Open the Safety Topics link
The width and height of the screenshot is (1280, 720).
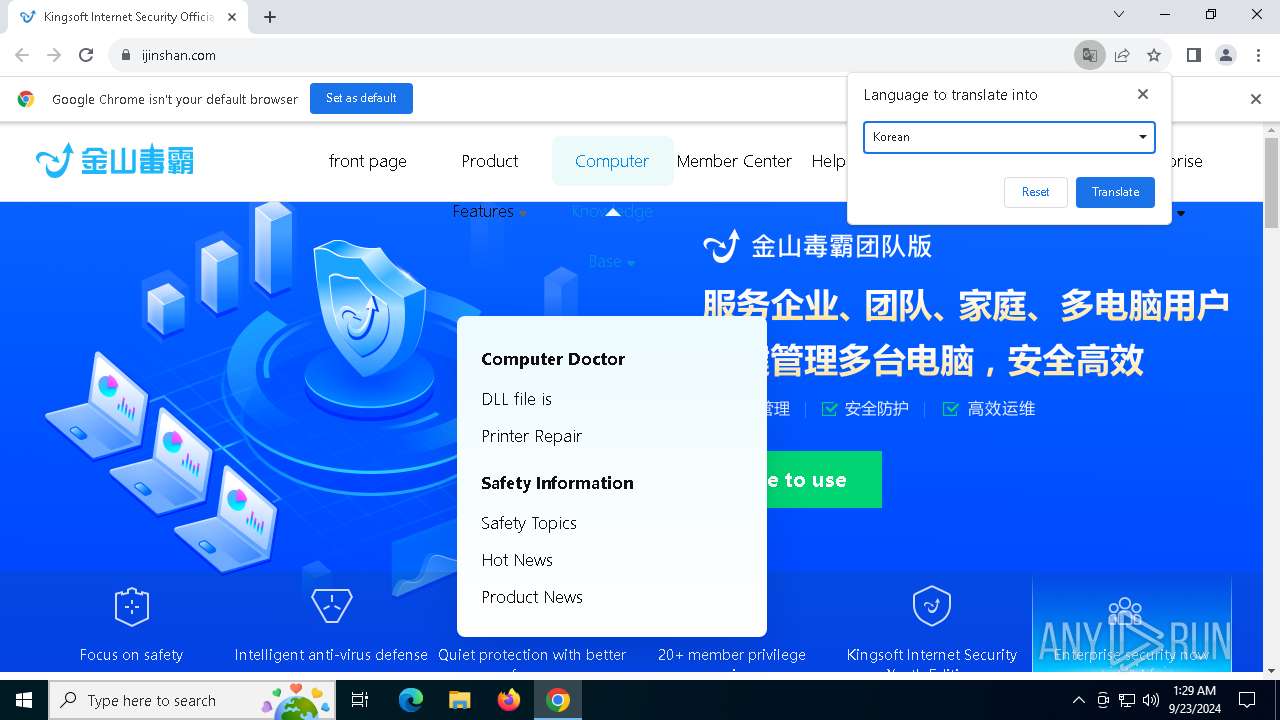[x=528, y=523]
